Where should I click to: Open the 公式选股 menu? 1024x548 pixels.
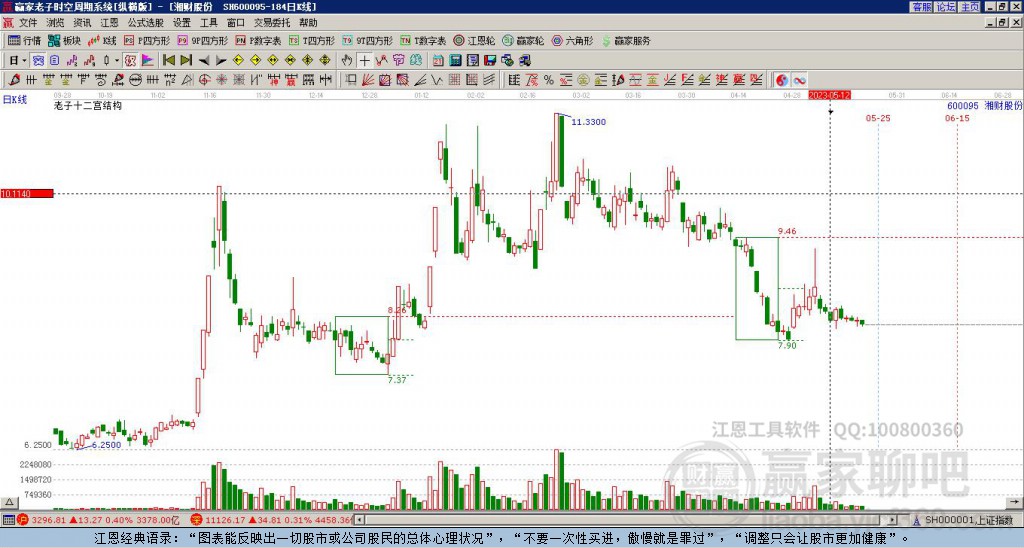coord(146,23)
